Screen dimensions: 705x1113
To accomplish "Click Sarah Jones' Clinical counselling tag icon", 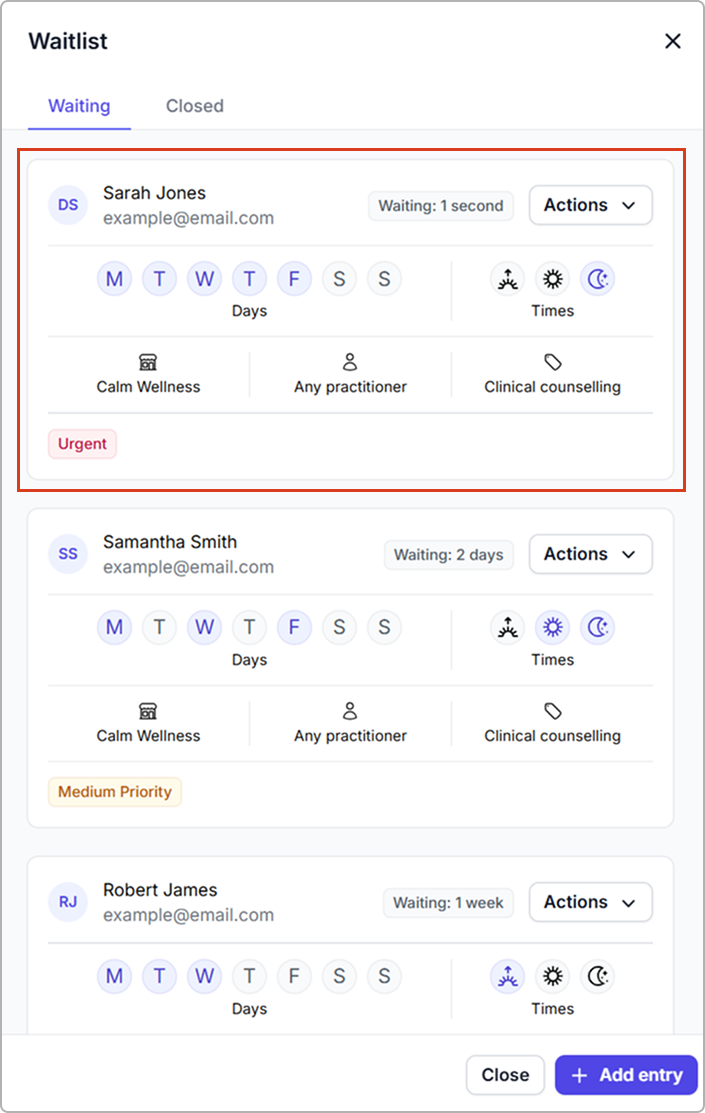I will point(552,362).
